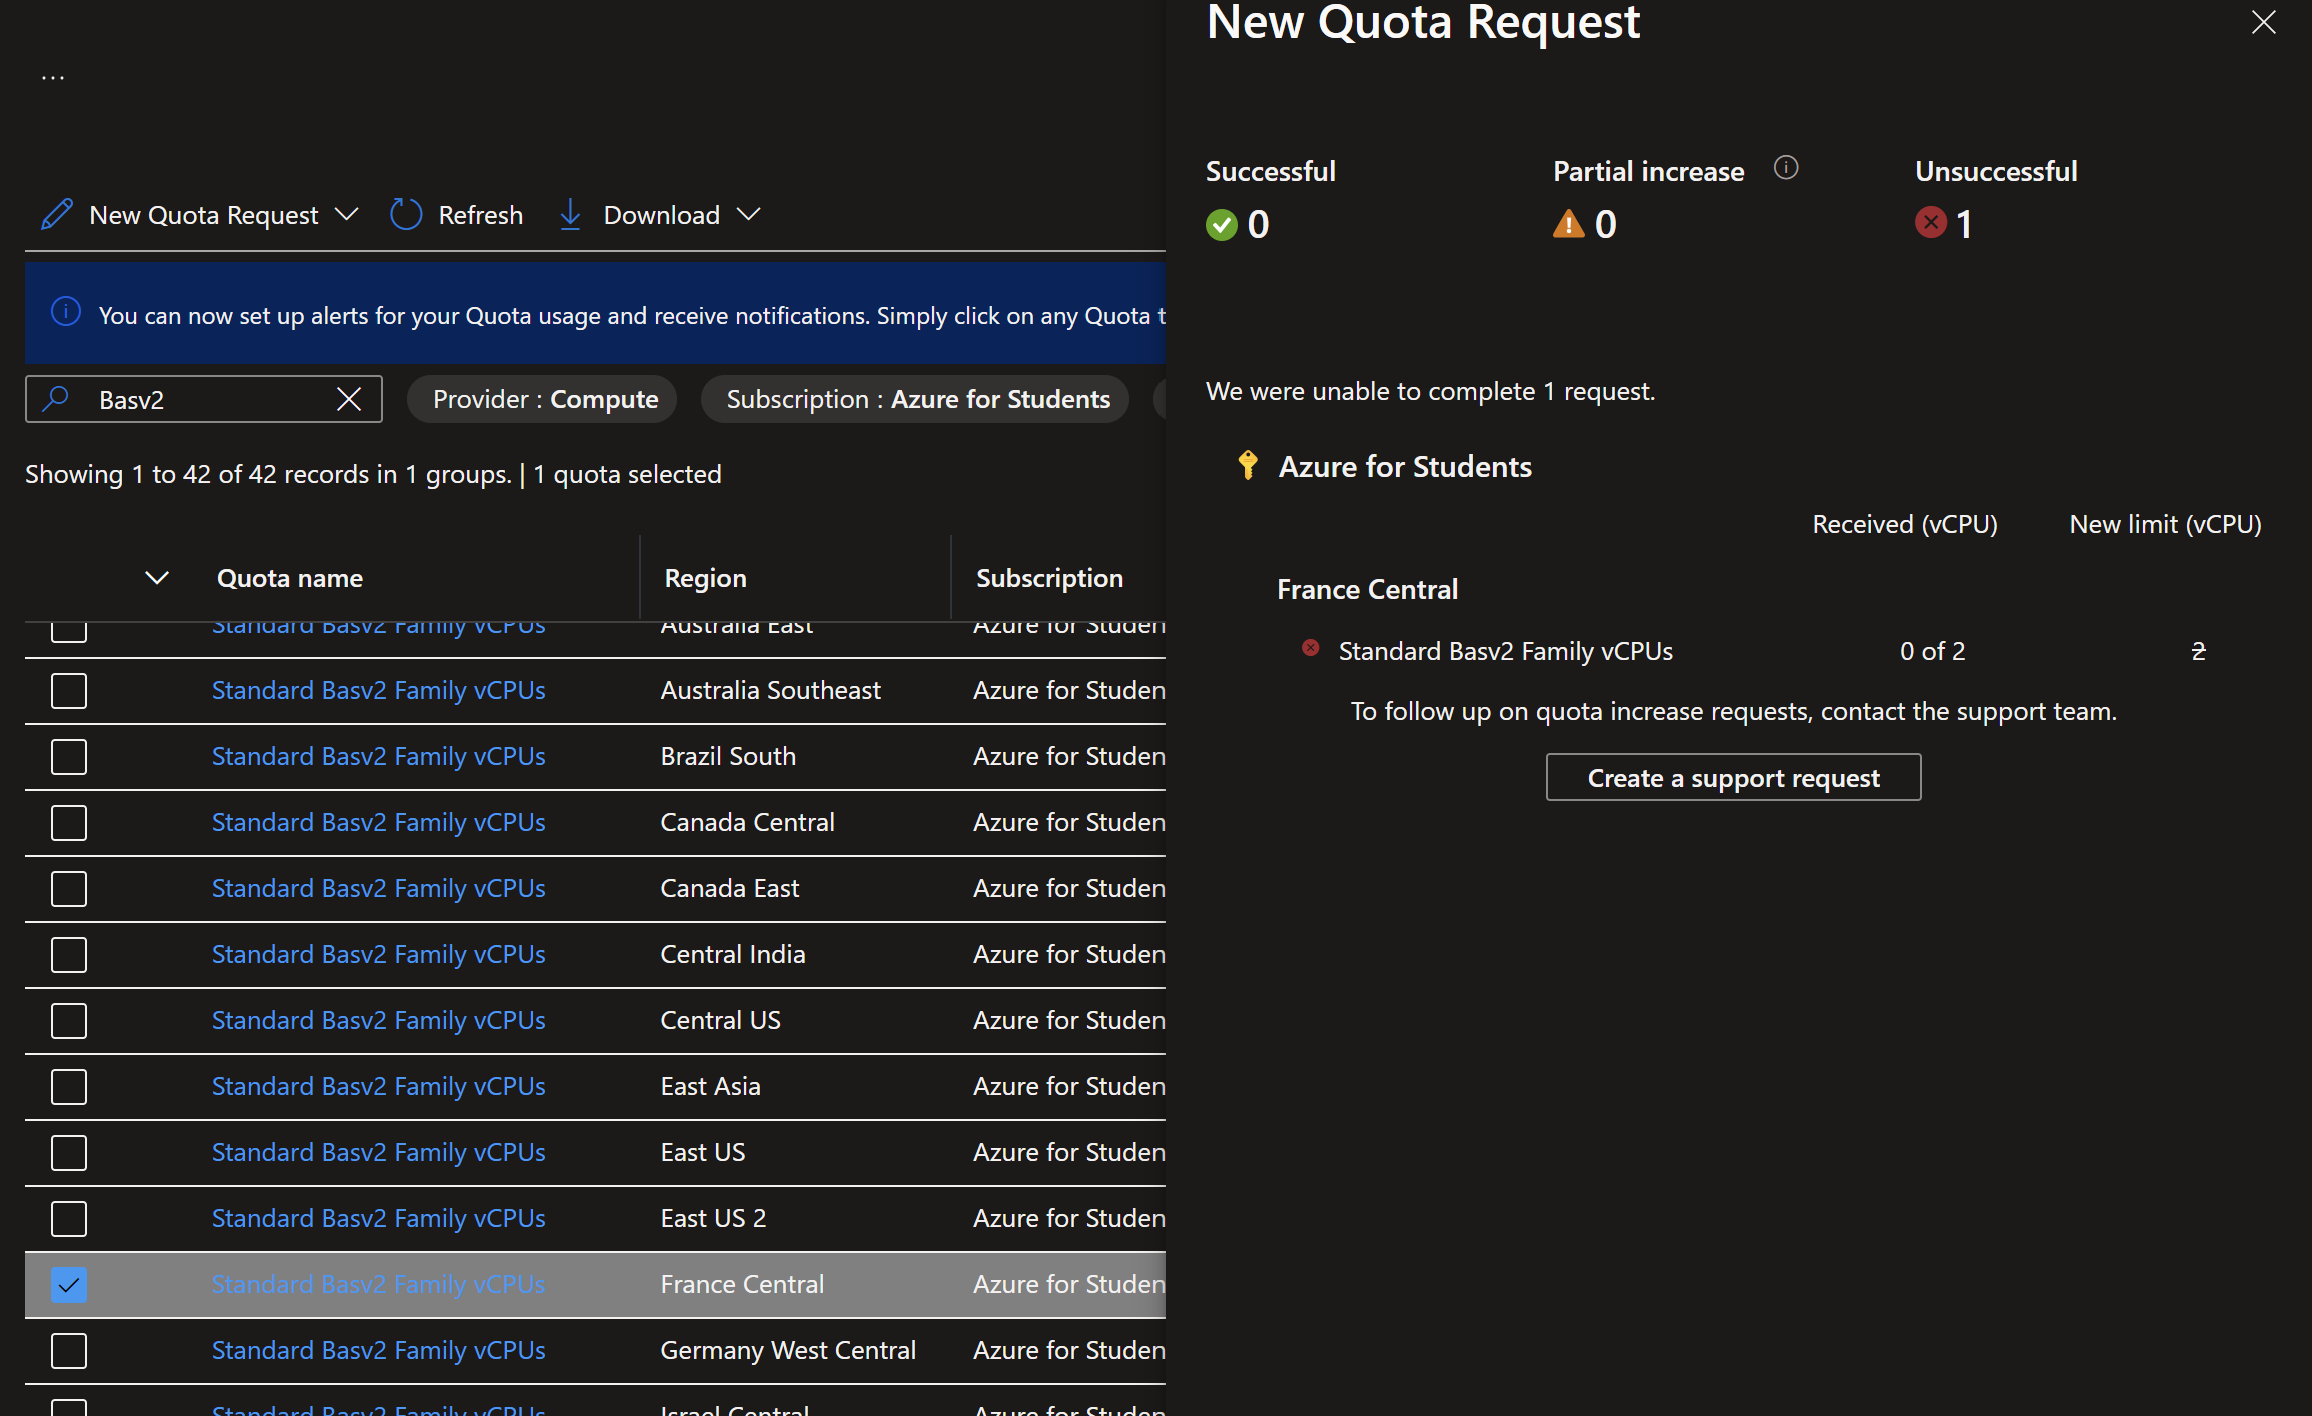
Task: Check the Canada Central row checkbox
Action: coord(69,823)
